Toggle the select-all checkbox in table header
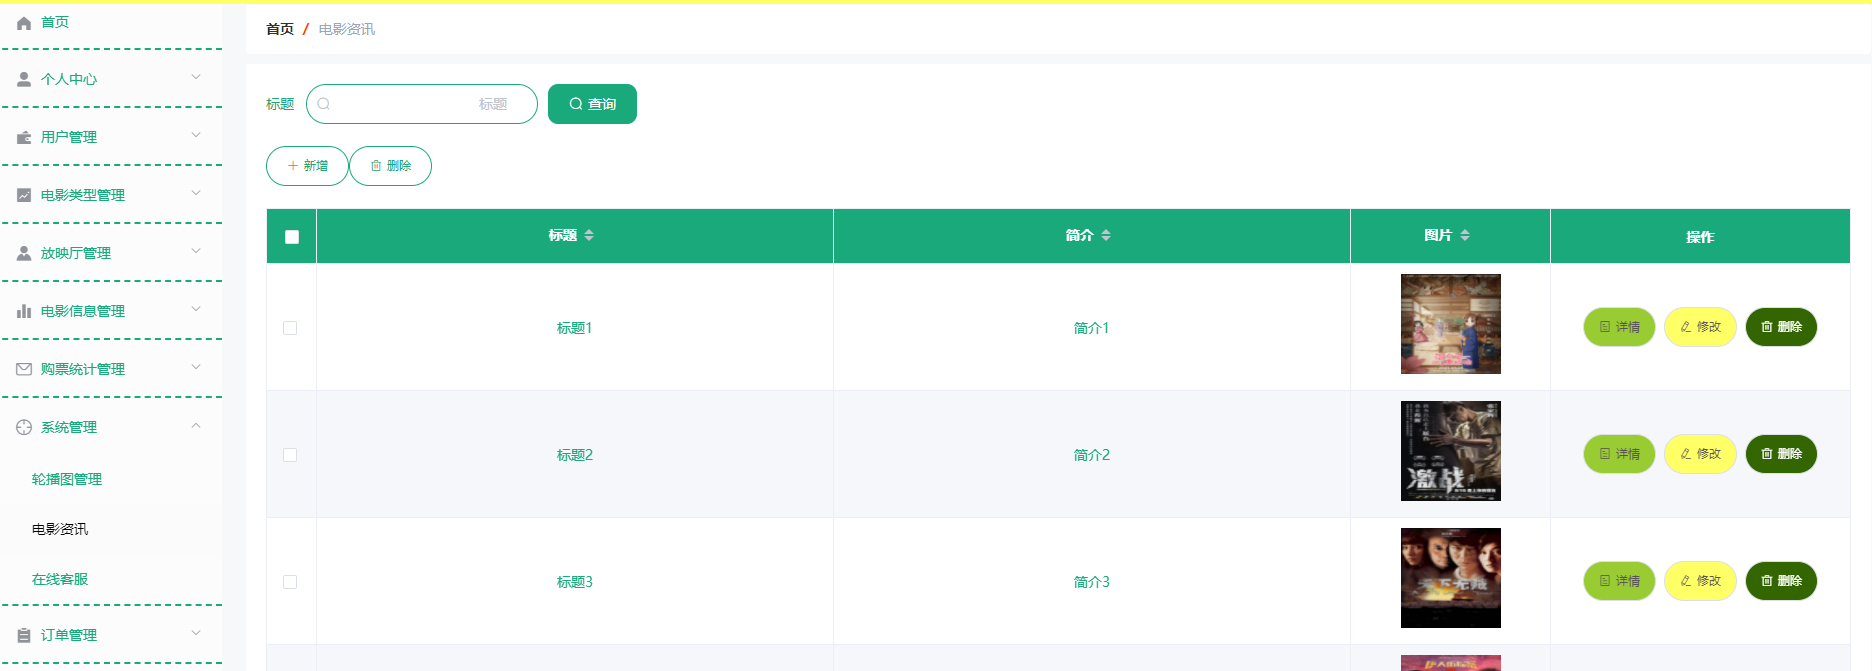Viewport: 1872px width, 671px height. click(x=290, y=236)
